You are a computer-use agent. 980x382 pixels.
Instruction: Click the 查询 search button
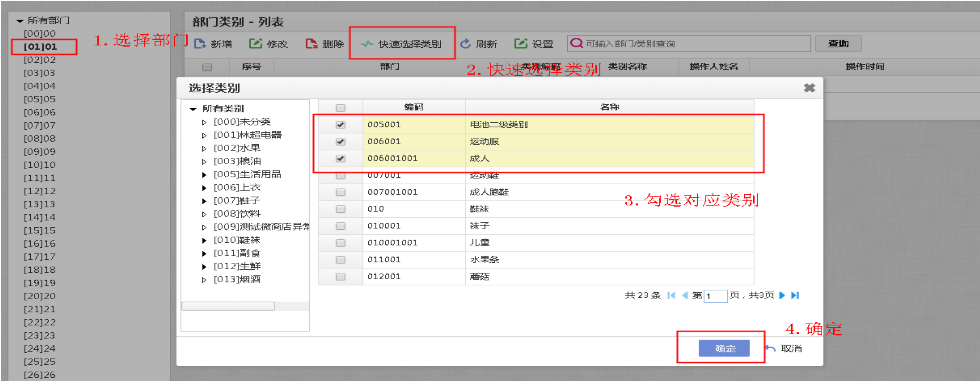tap(838, 44)
